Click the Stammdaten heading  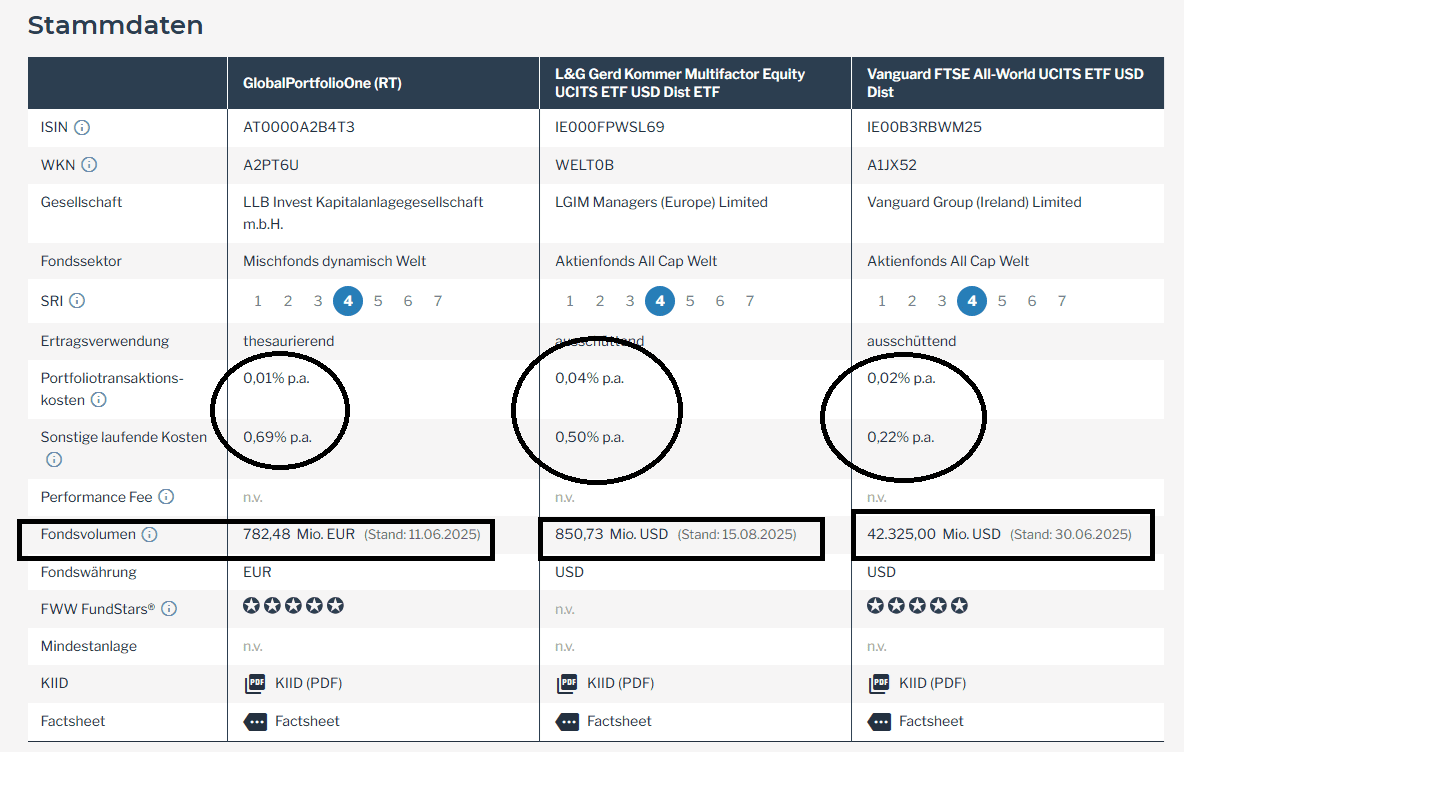pos(116,25)
